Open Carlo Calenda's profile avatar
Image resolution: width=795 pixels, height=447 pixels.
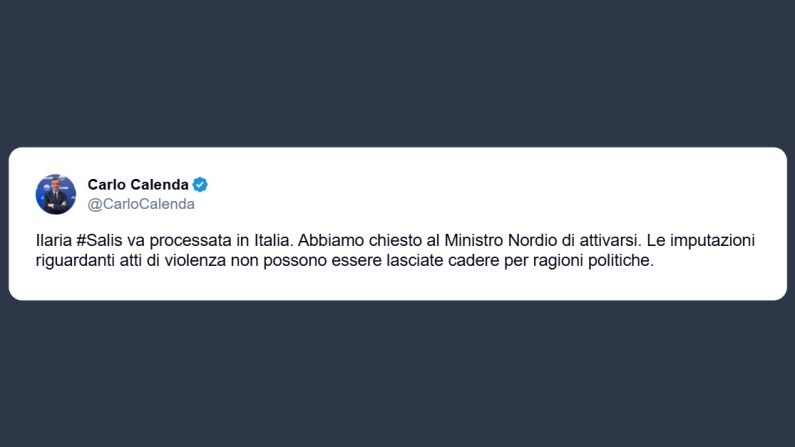point(56,194)
